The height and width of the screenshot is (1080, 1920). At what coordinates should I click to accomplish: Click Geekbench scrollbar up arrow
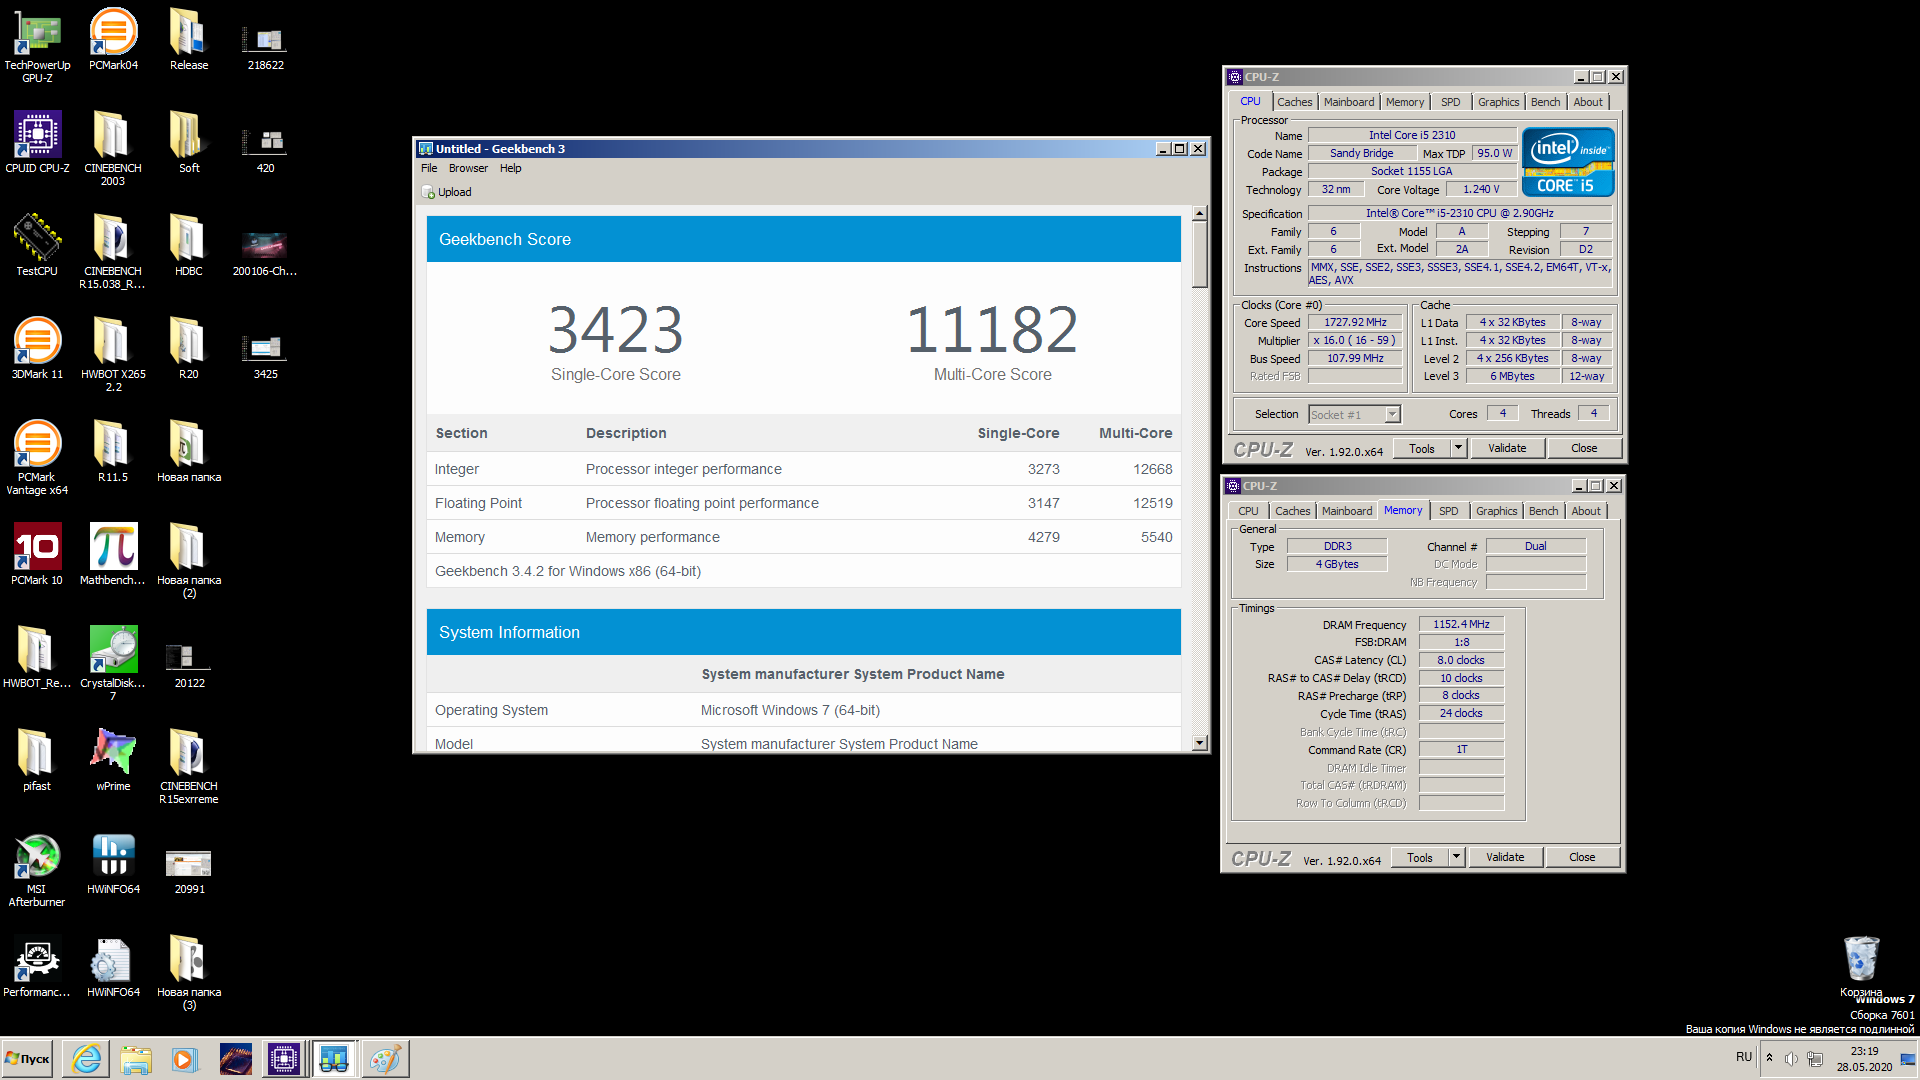tap(1200, 213)
